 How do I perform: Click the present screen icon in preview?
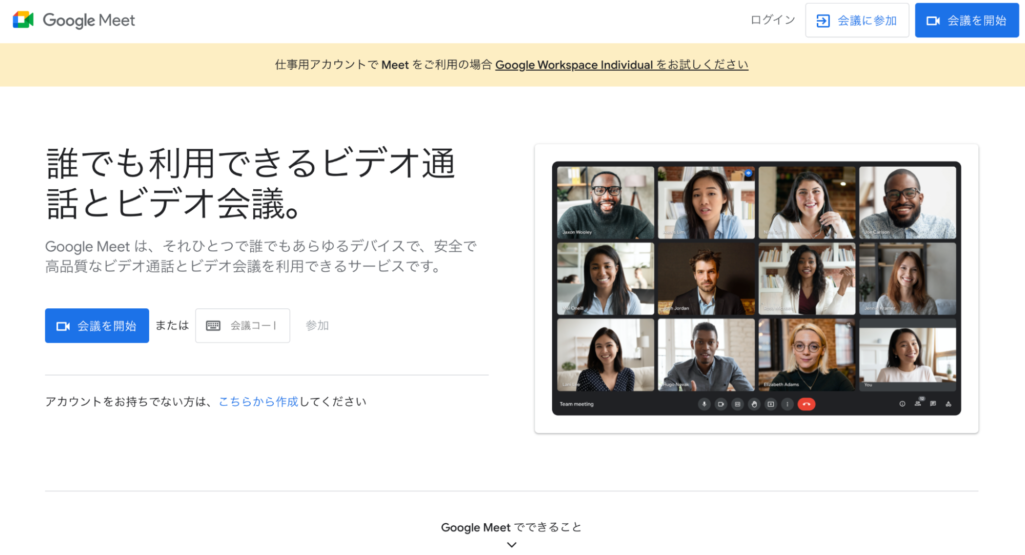(771, 404)
